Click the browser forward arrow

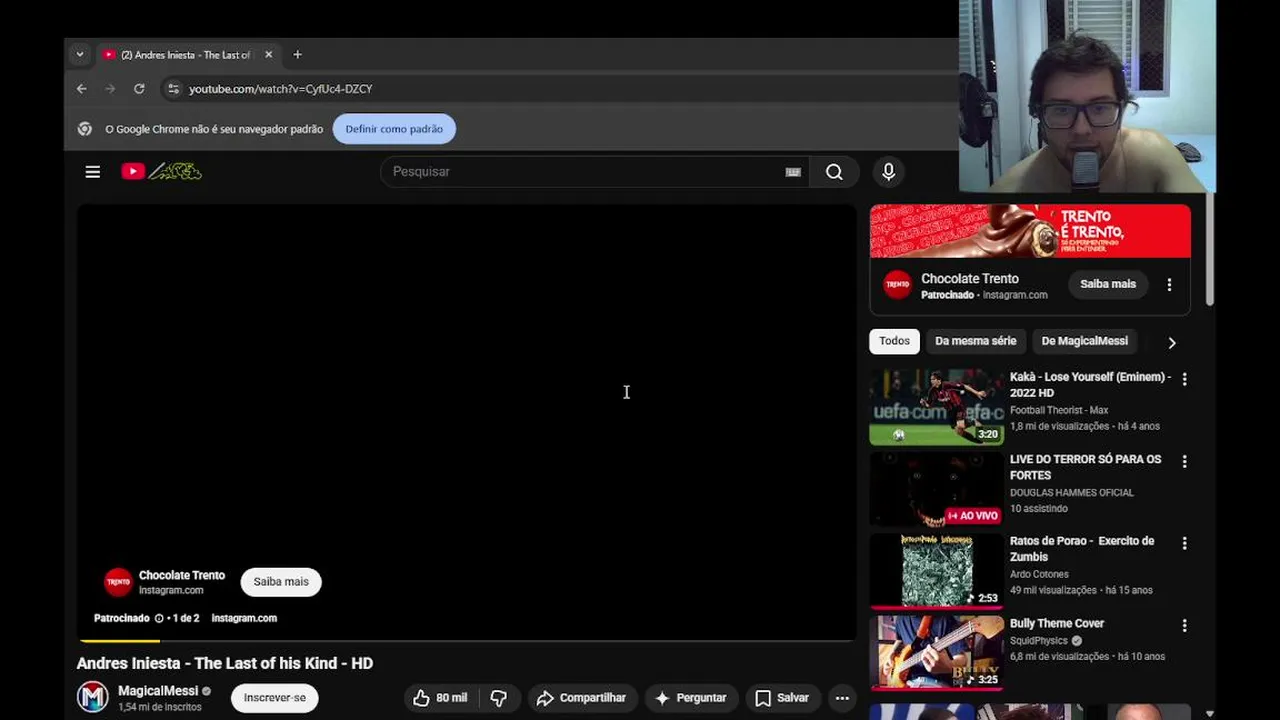pyautogui.click(x=110, y=89)
